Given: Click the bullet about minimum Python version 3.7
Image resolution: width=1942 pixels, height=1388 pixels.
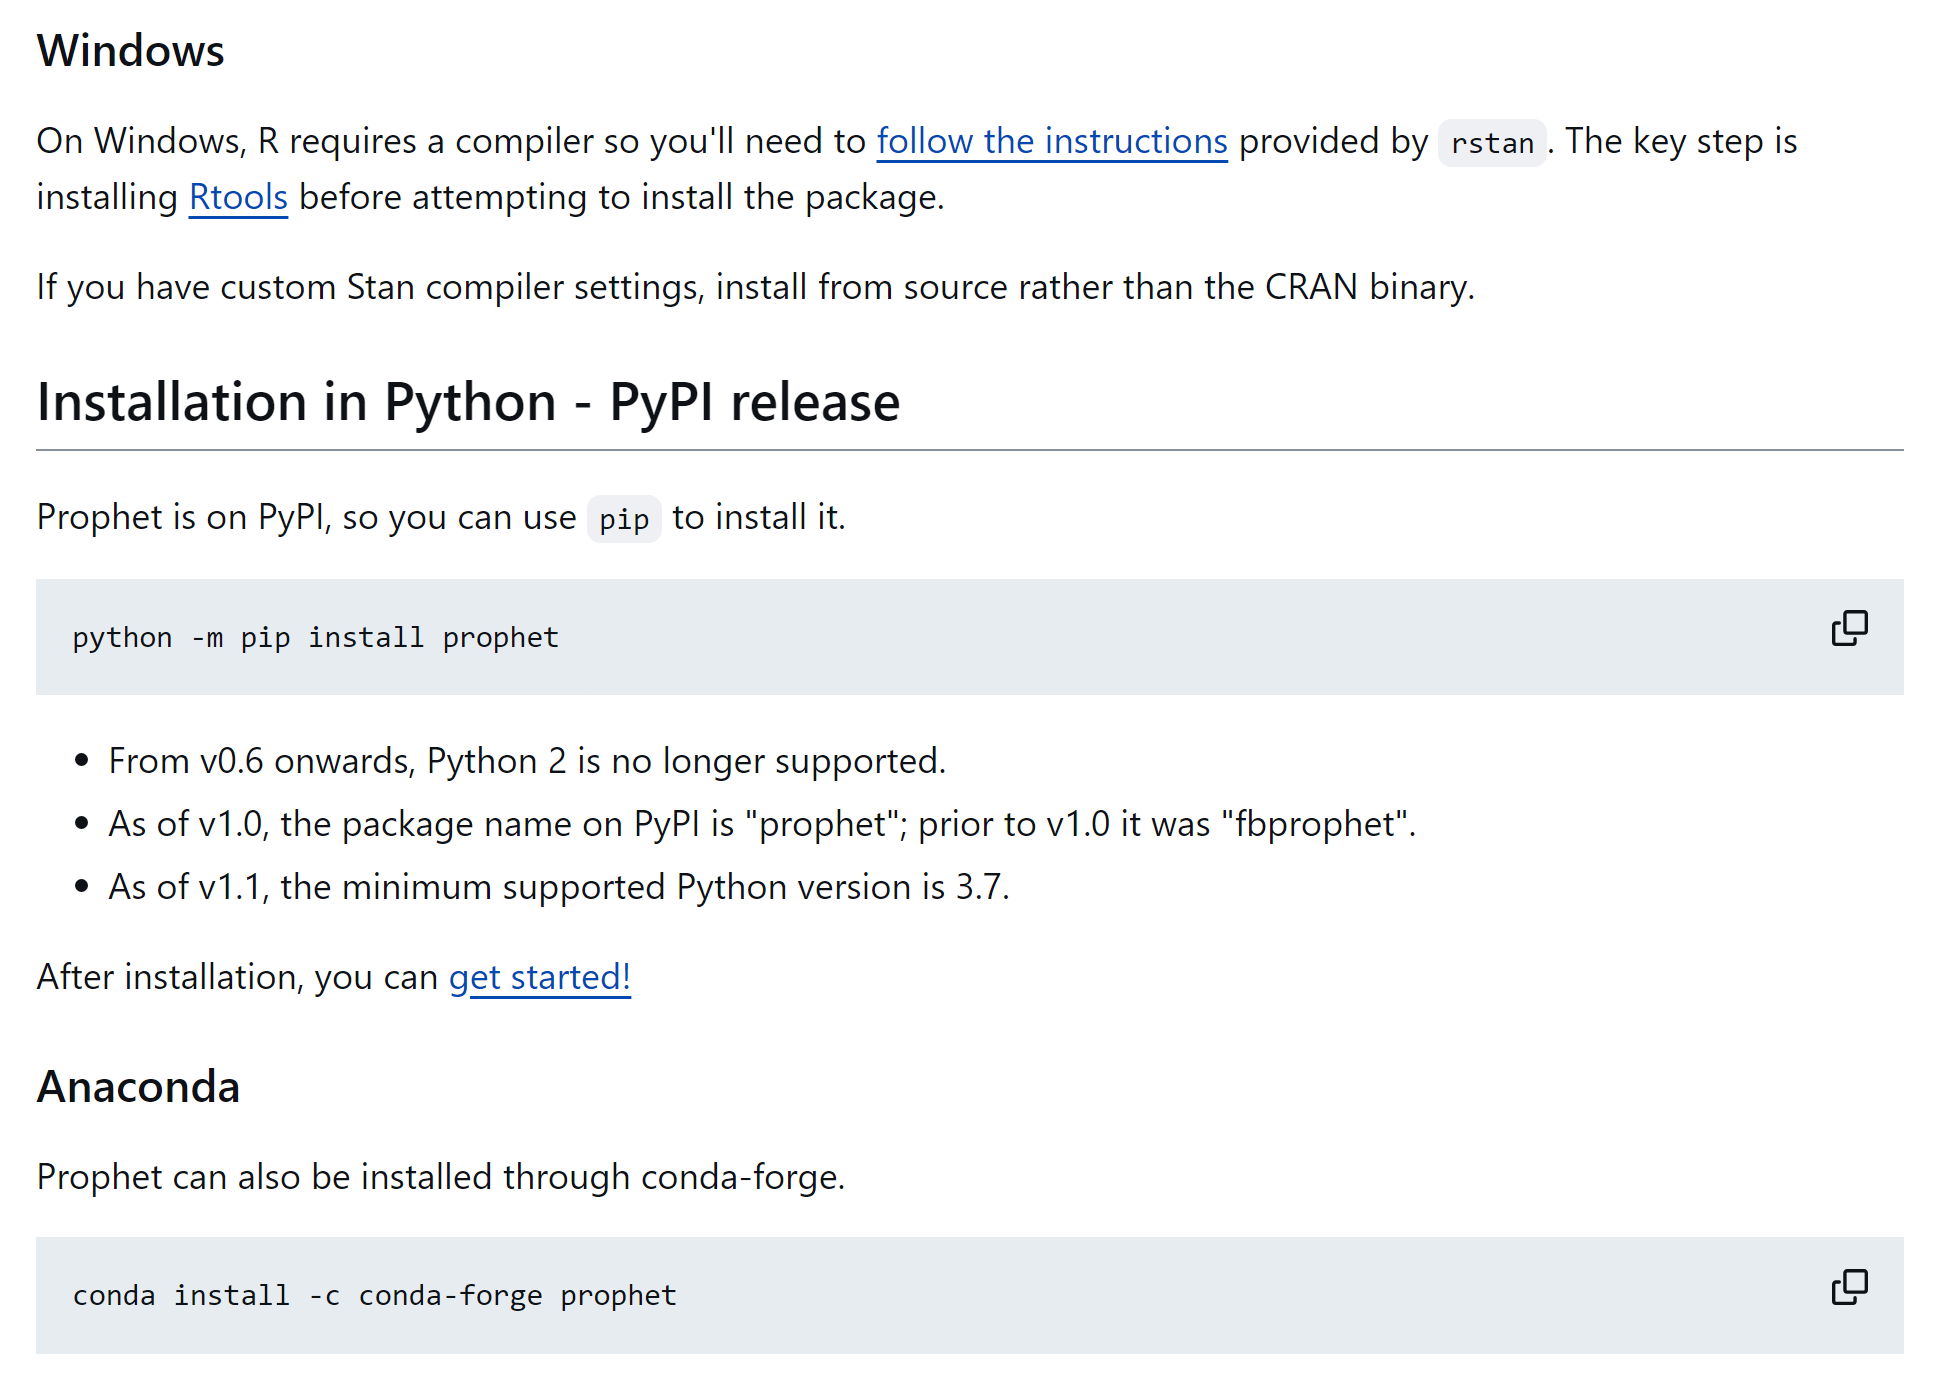Looking at the screenshot, I should coord(558,887).
